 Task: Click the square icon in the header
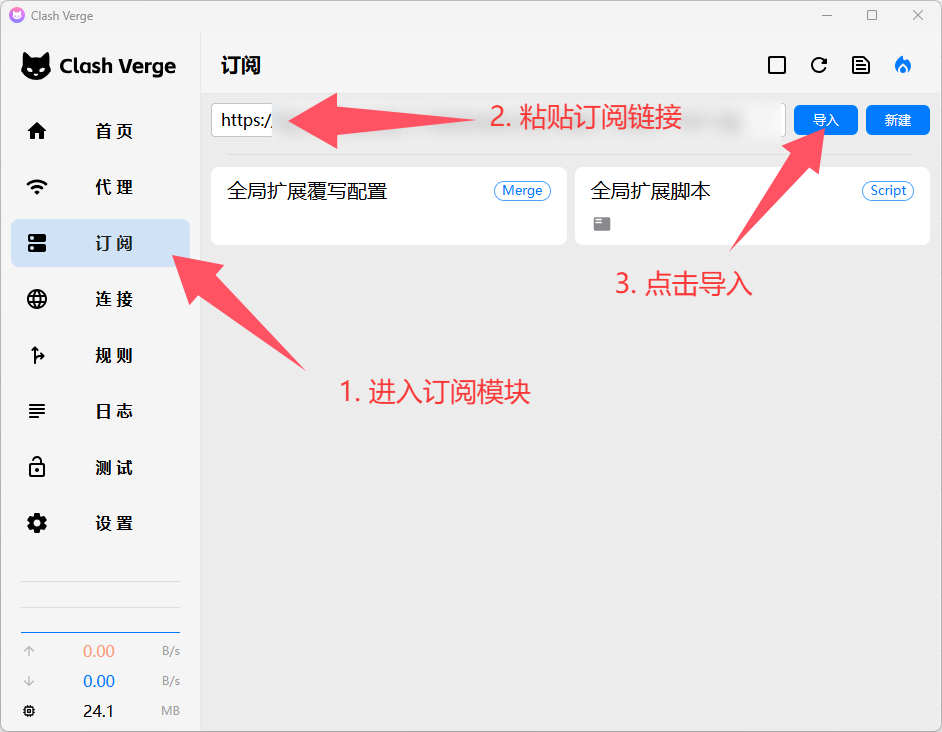click(x=777, y=65)
